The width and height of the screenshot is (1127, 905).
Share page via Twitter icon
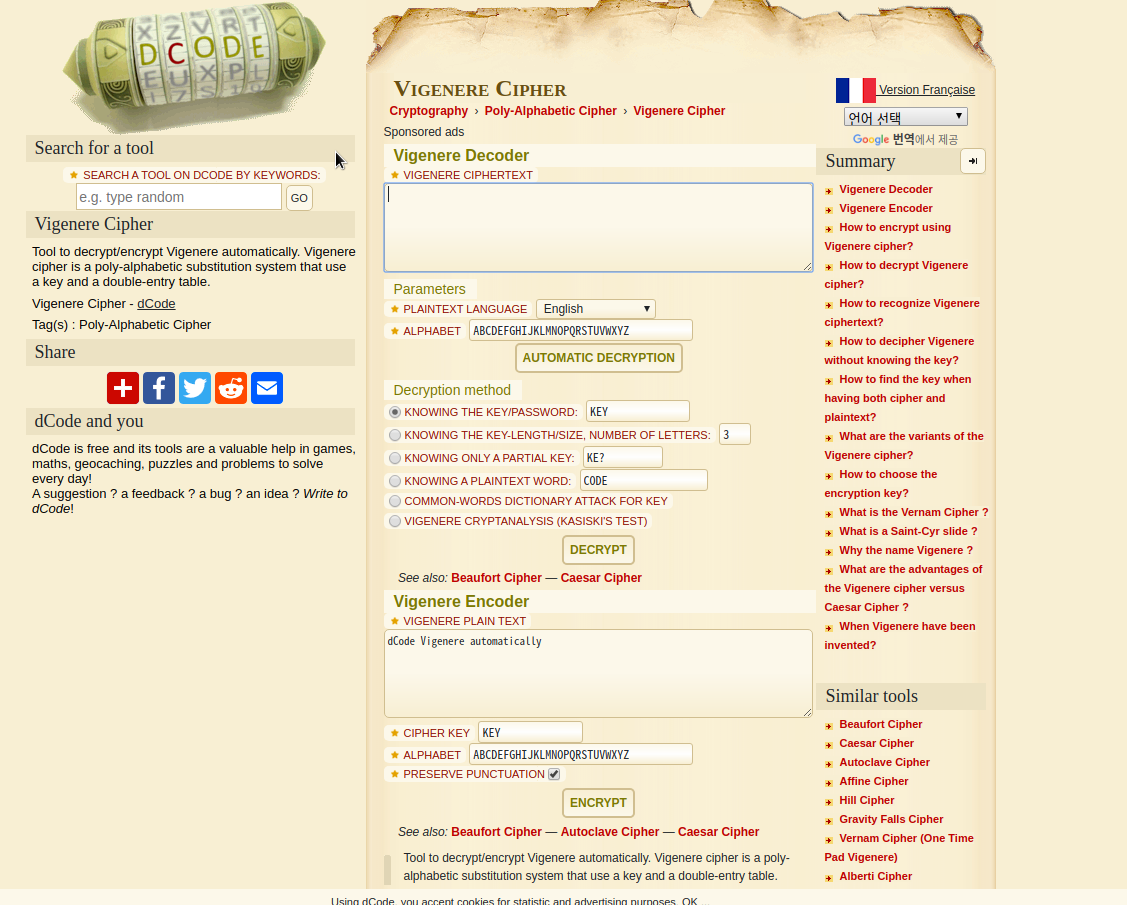pyautogui.click(x=195, y=388)
